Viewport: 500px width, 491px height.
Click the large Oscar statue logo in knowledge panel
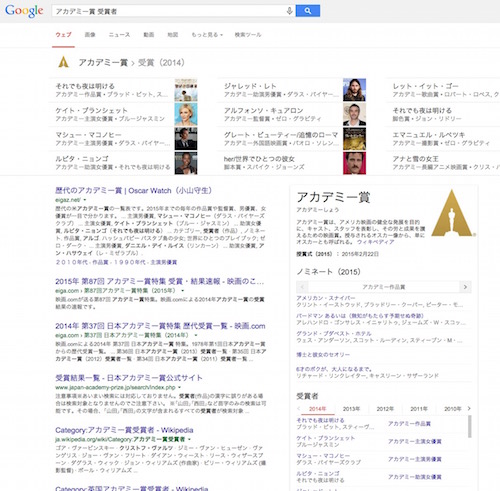pos(452,213)
